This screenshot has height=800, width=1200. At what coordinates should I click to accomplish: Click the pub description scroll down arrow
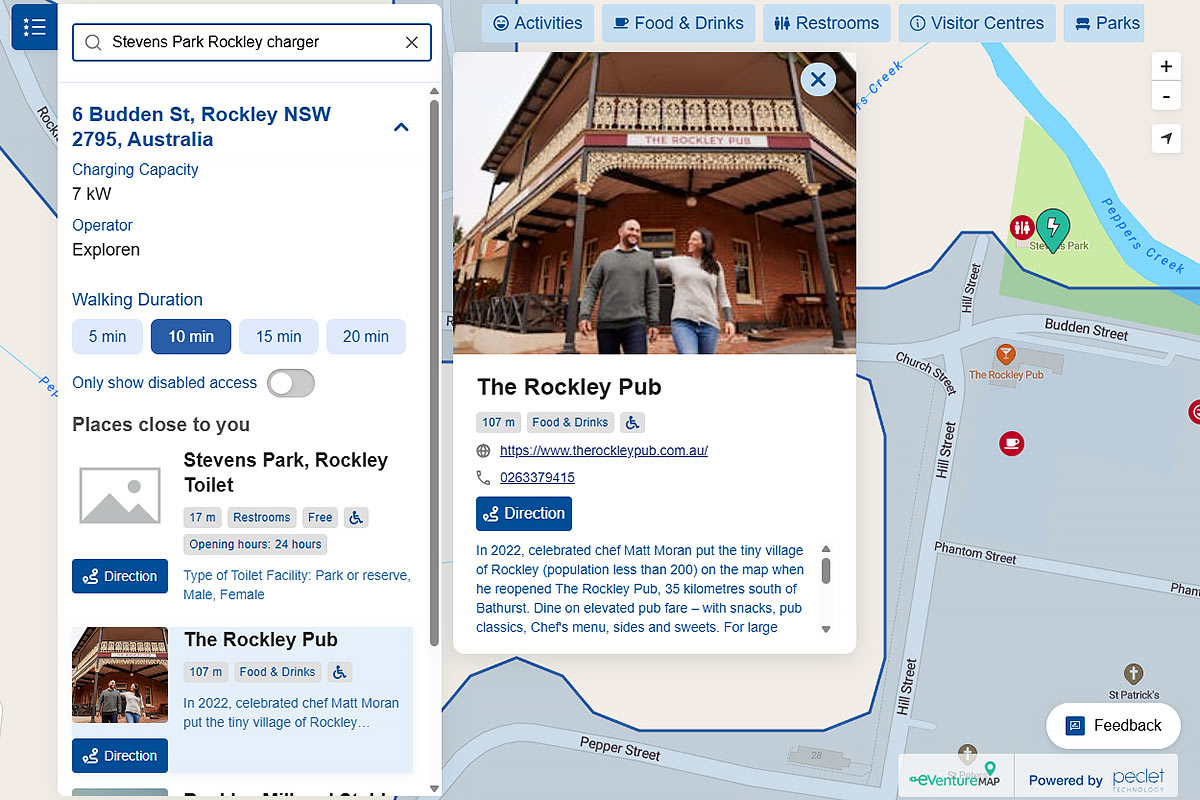click(x=826, y=629)
